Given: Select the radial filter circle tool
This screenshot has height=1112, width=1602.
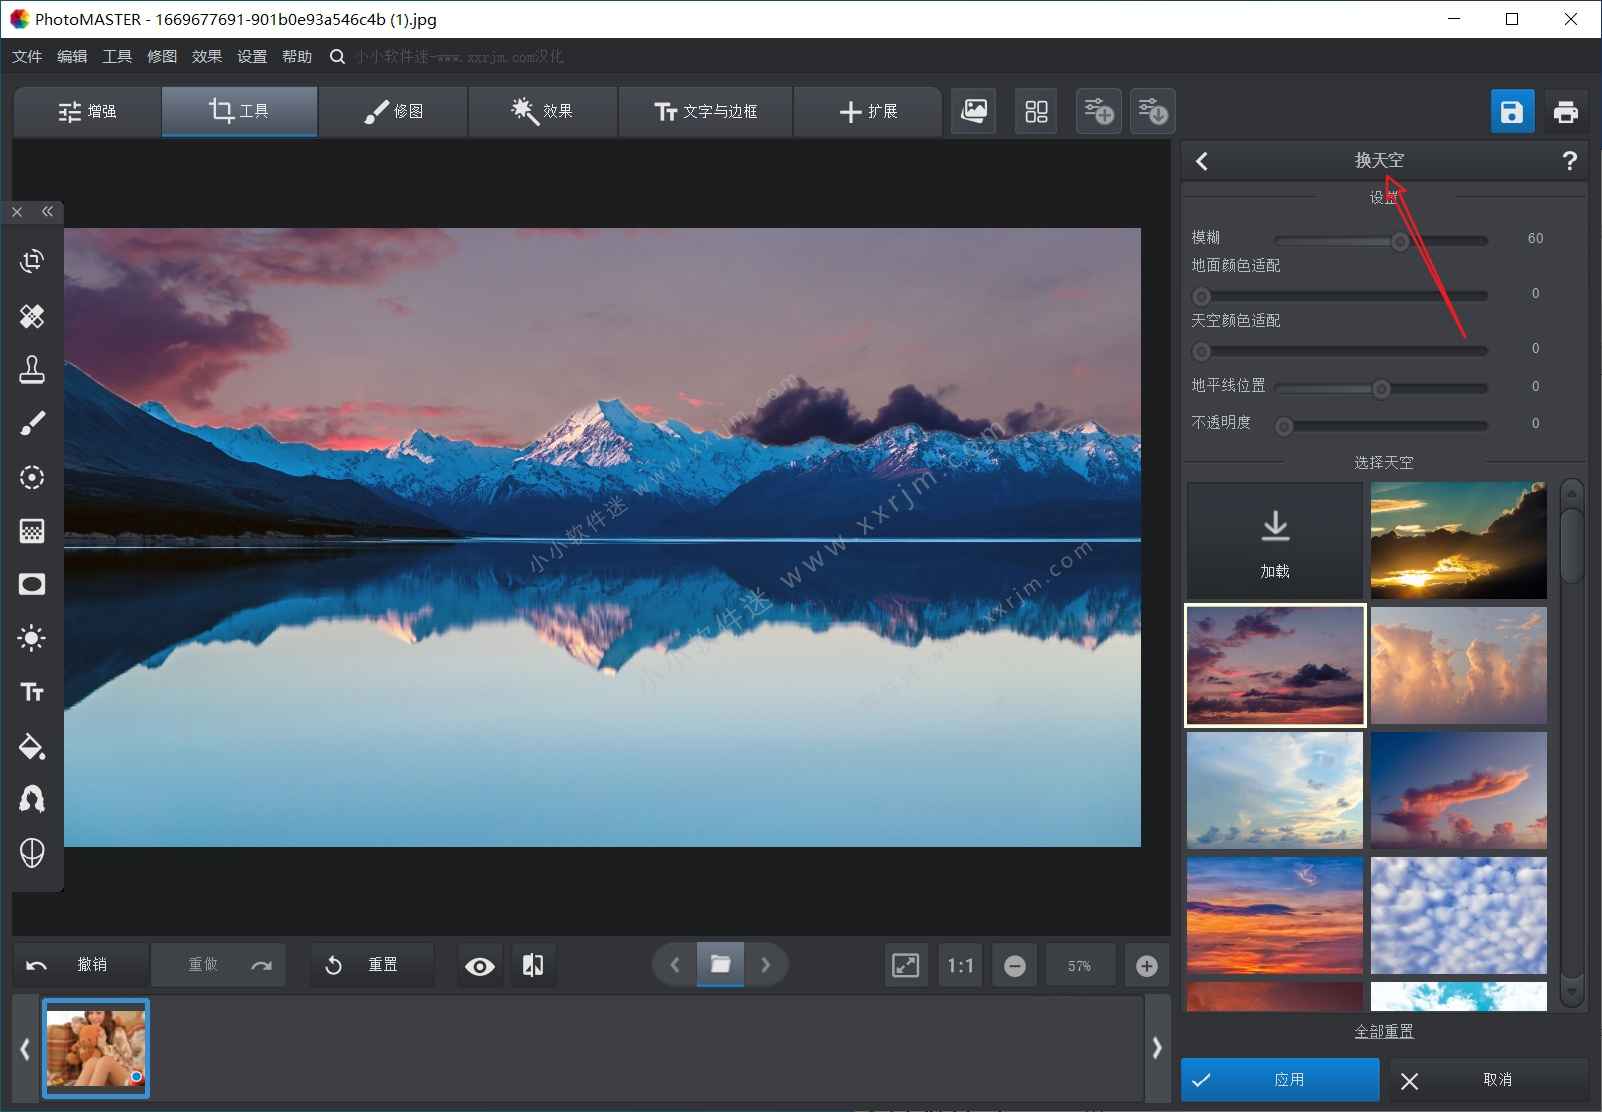Looking at the screenshot, I should pyautogui.click(x=32, y=478).
